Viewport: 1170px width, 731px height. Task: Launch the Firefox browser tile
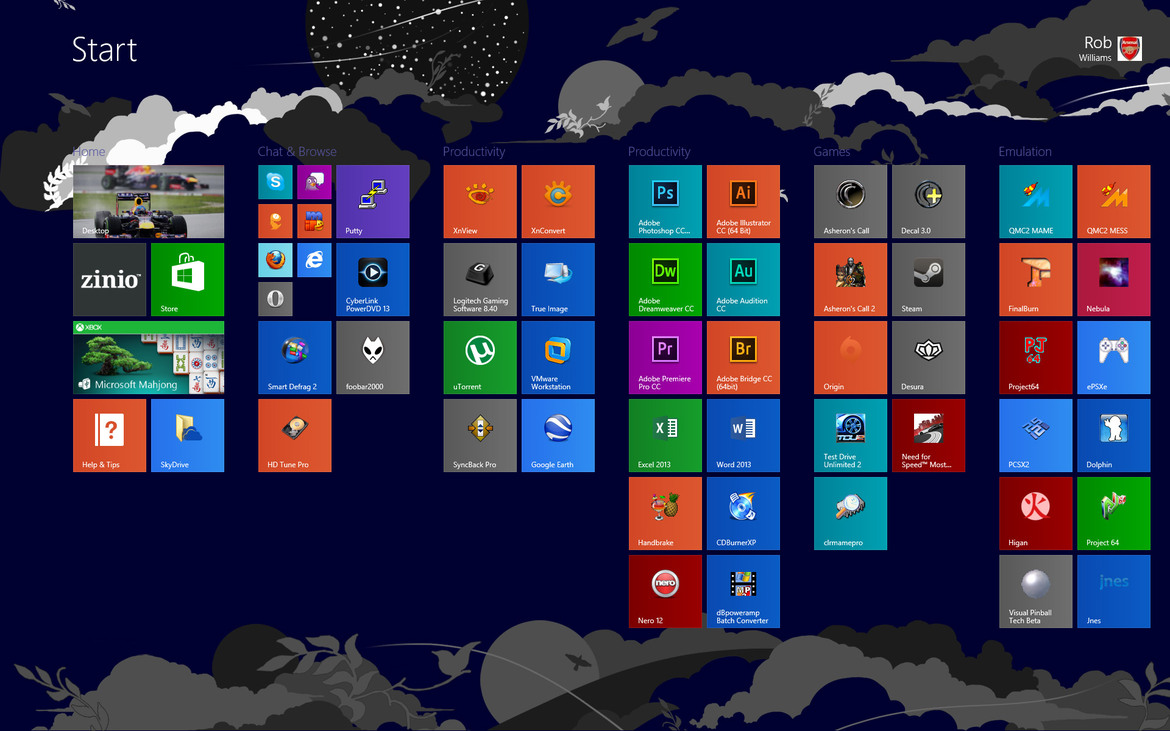coord(275,260)
